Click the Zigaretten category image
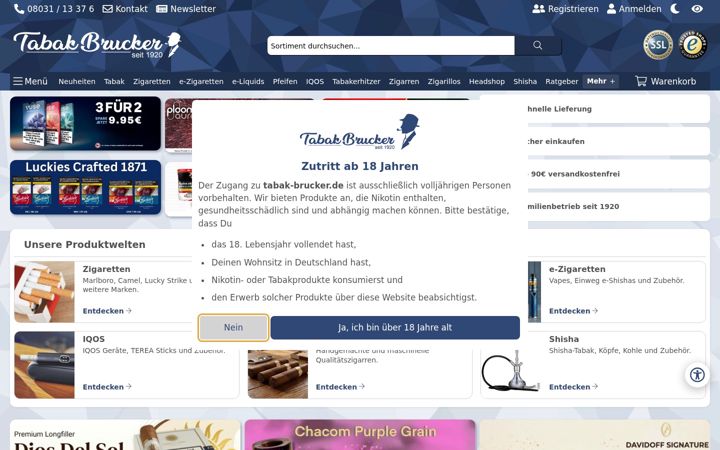Screen dimensions: 720x450 tap(45, 292)
